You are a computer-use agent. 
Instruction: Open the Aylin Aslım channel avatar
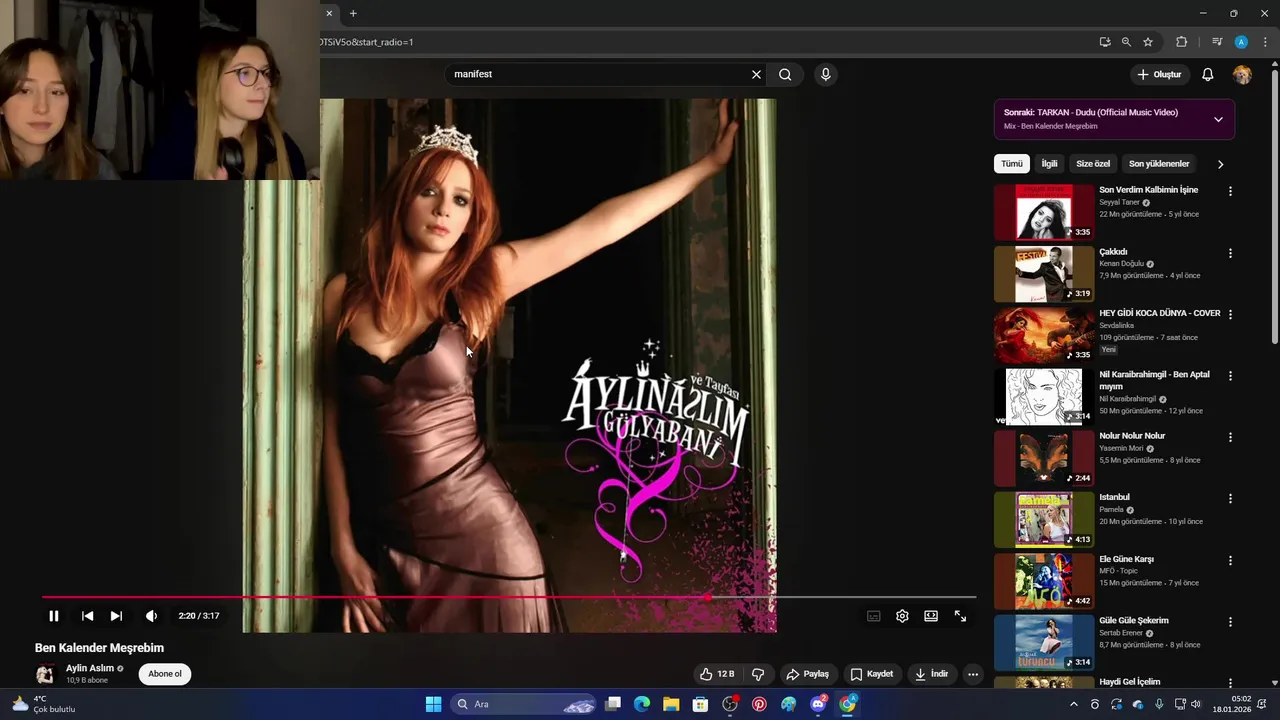(x=45, y=674)
